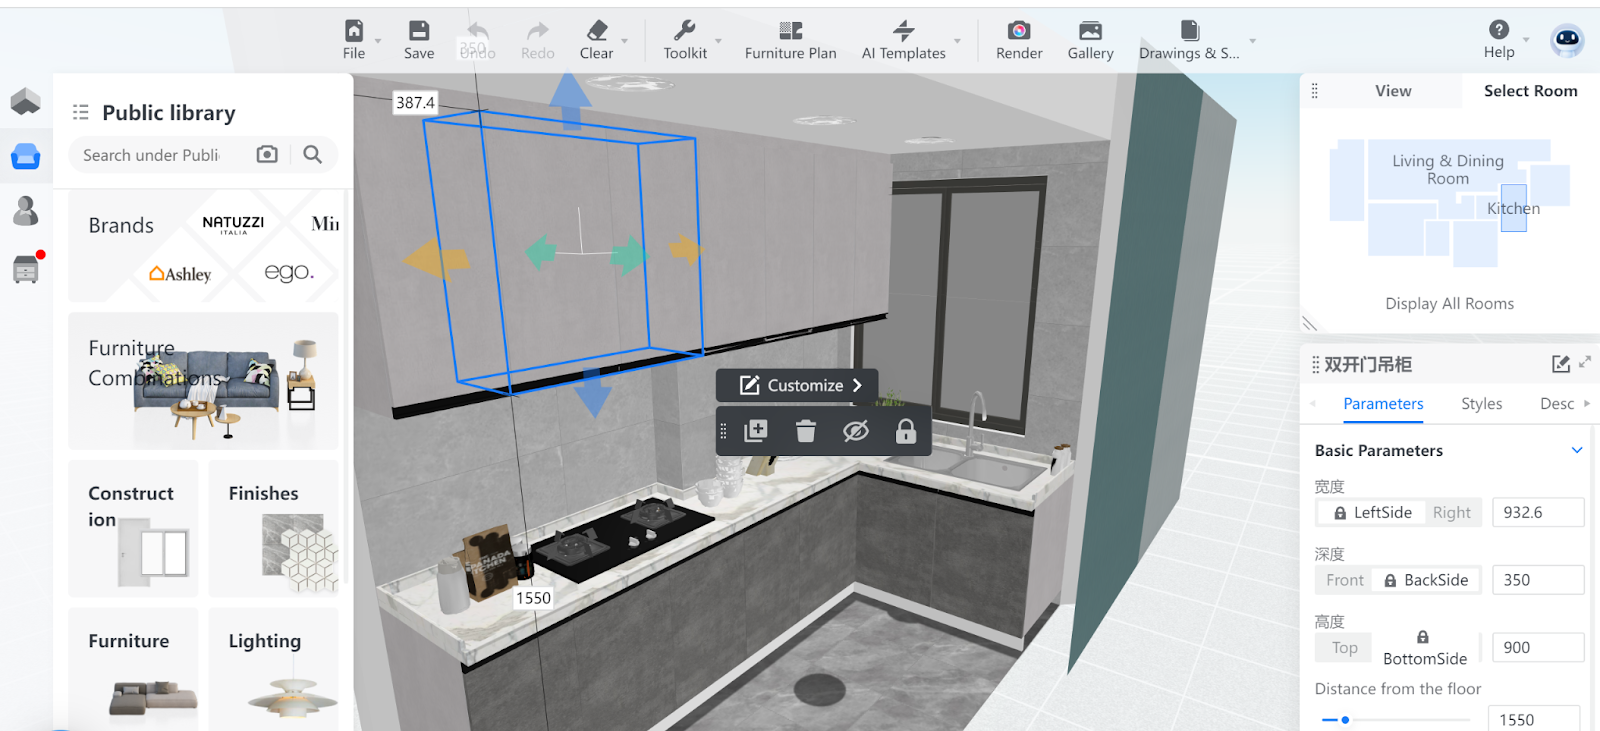
Task: Switch to the Select Room tab
Action: pos(1530,91)
